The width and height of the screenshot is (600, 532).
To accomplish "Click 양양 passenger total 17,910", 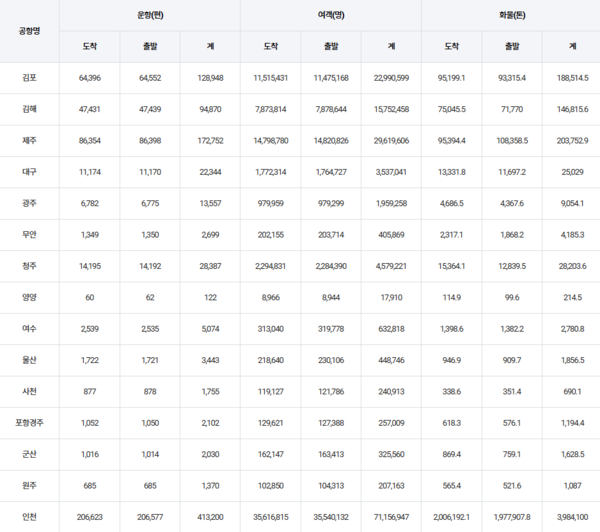I will click(391, 298).
